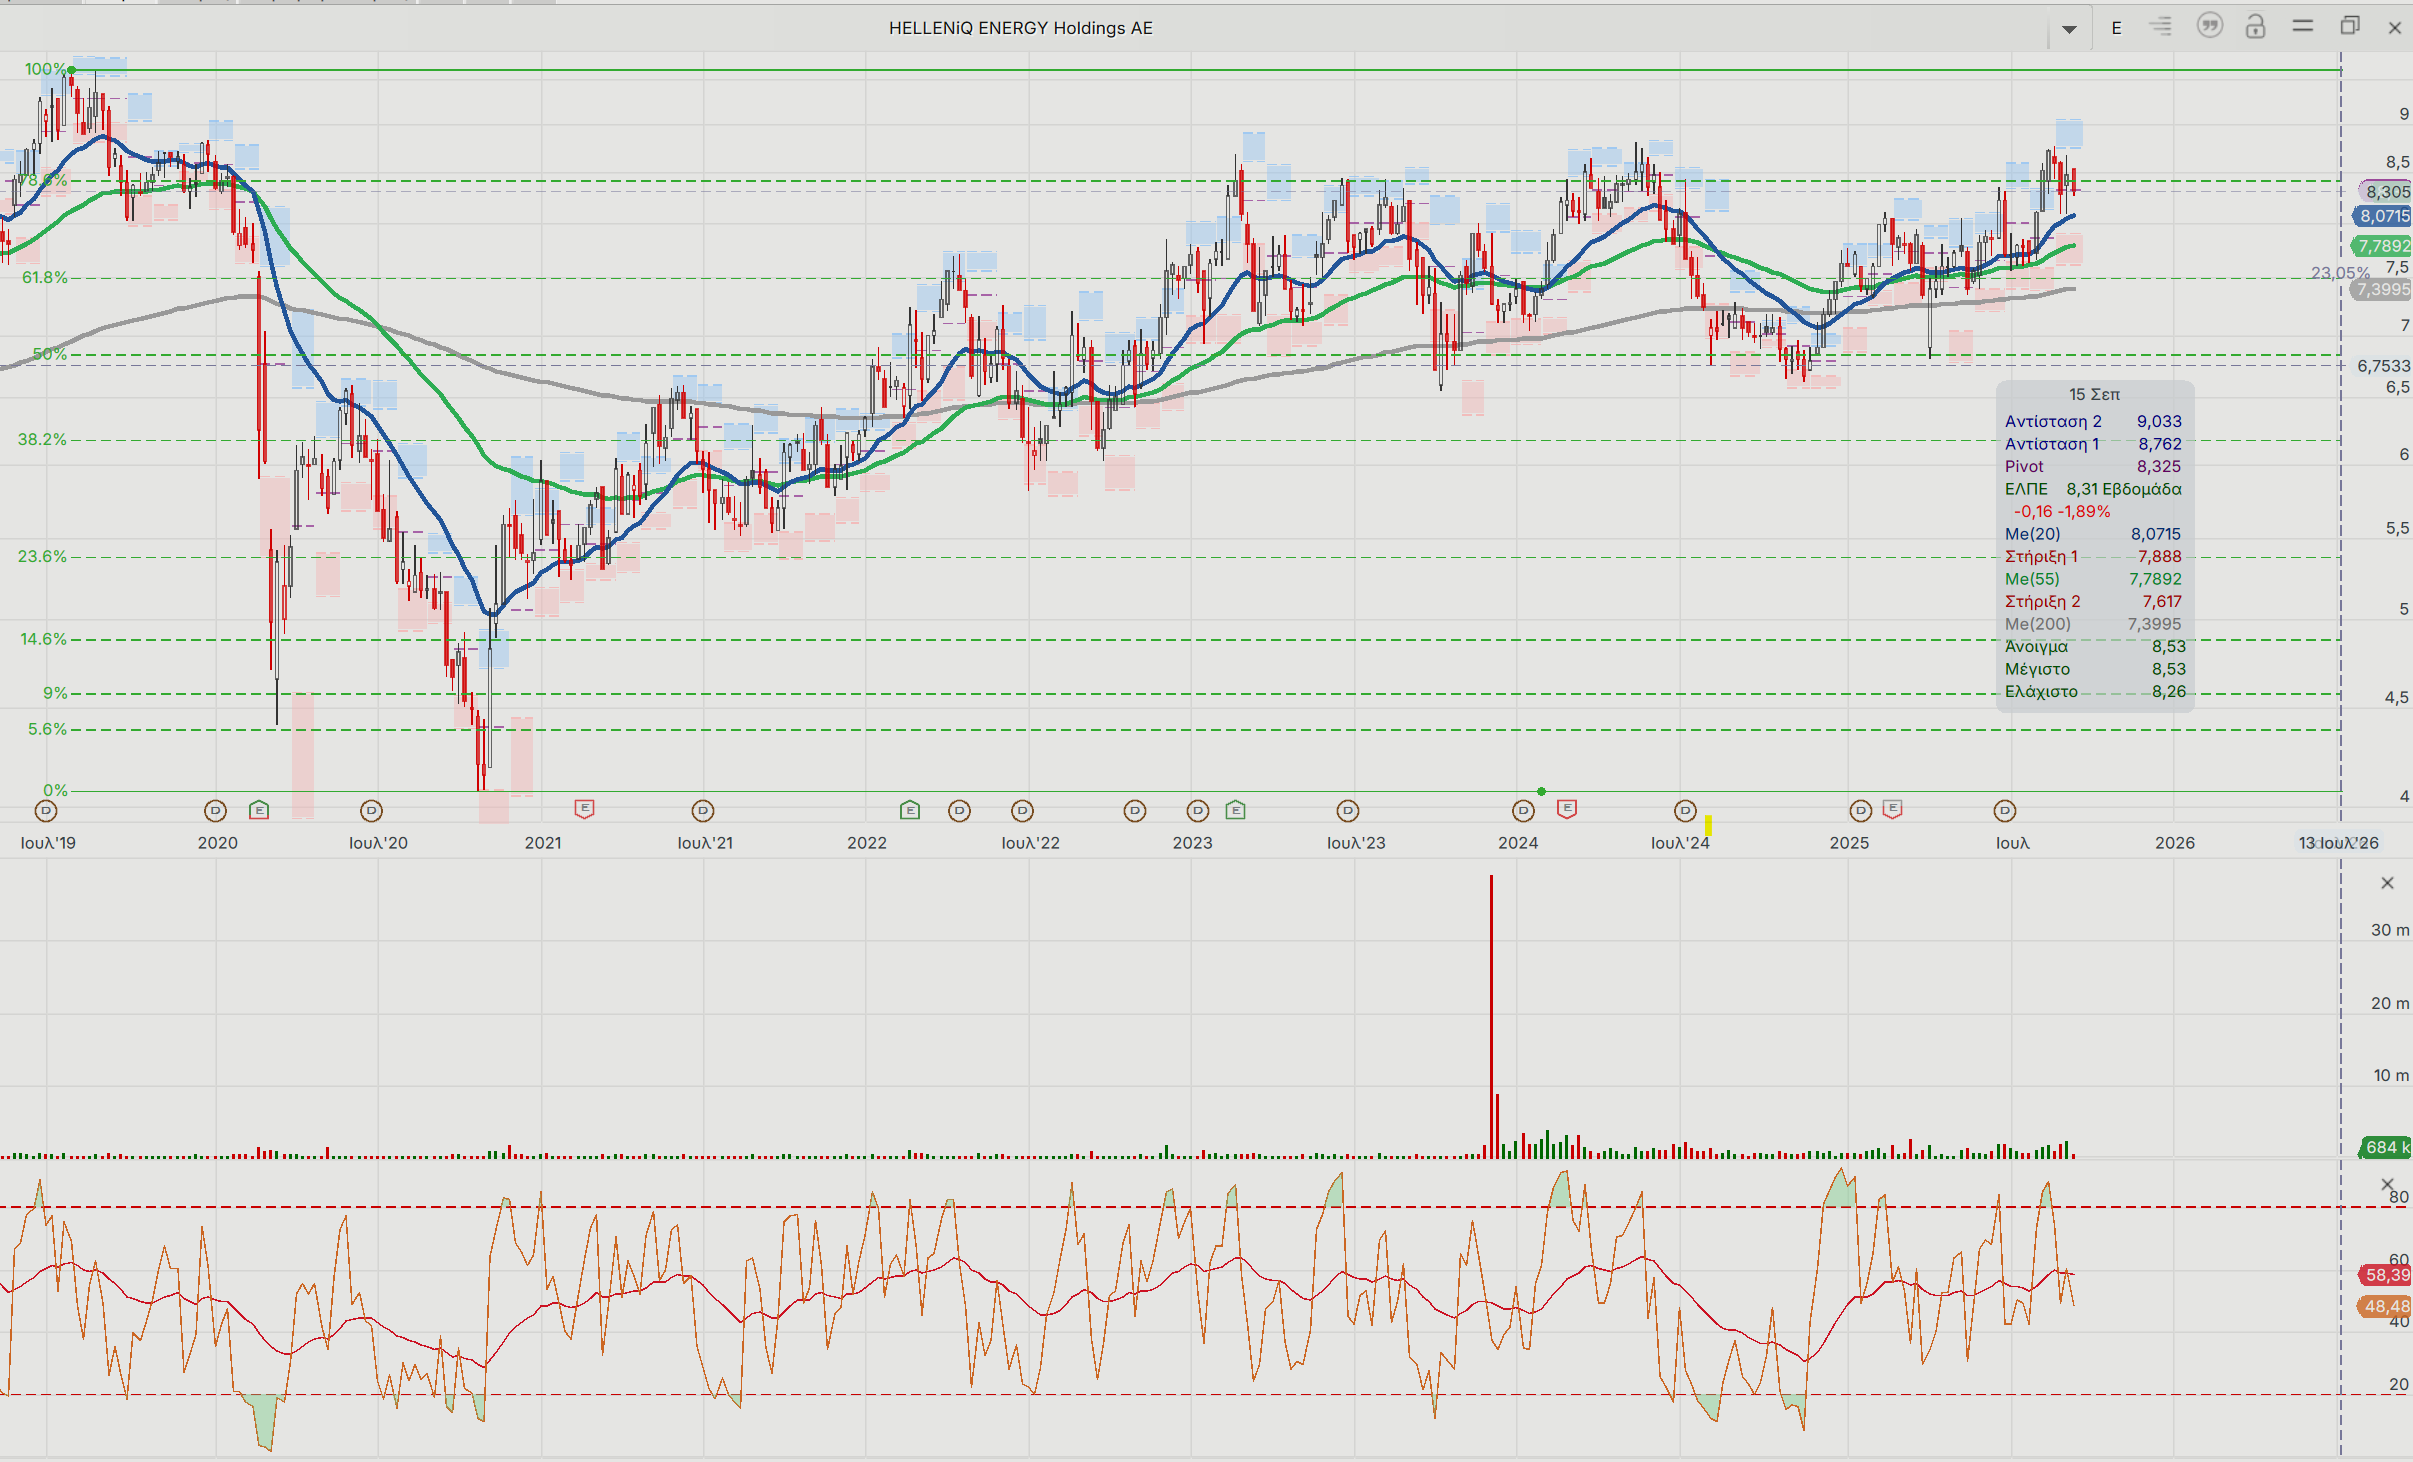Image resolution: width=2413 pixels, height=1462 pixels.
Task: Click the weekly 'E' timeframe button
Action: click(2116, 28)
